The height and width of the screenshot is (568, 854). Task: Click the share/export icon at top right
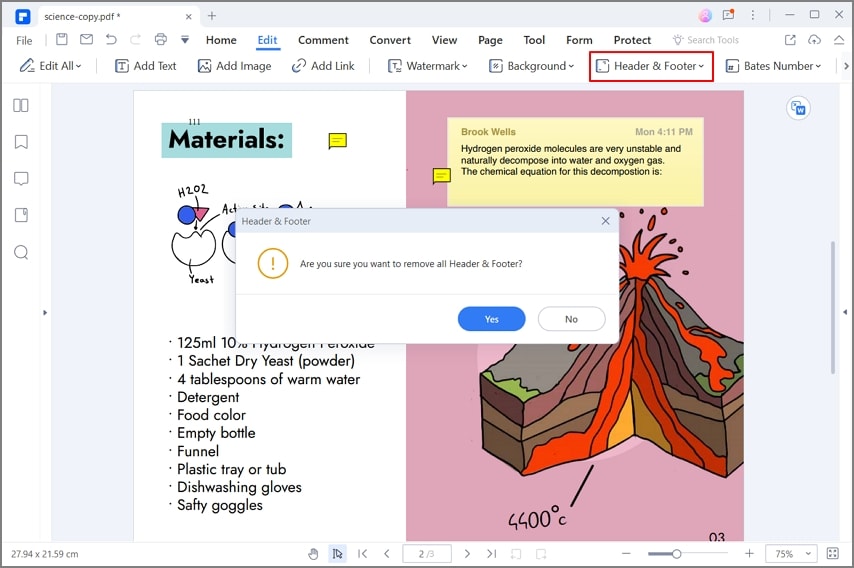[x=790, y=40]
